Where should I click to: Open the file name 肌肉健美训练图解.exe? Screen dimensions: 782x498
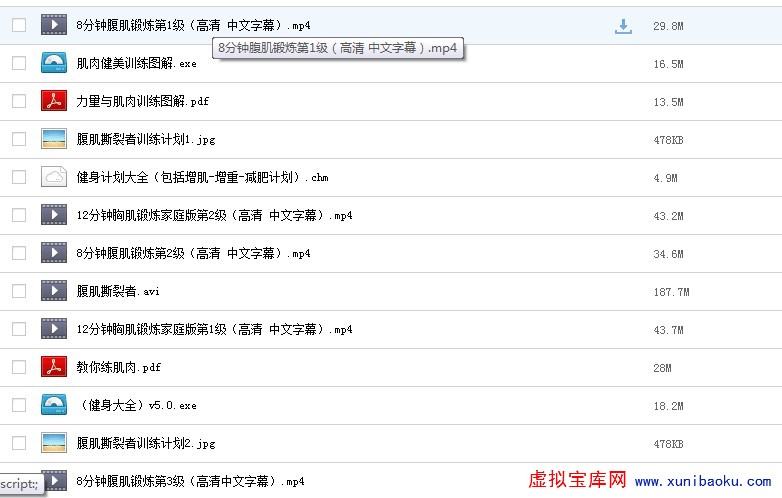click(136, 64)
